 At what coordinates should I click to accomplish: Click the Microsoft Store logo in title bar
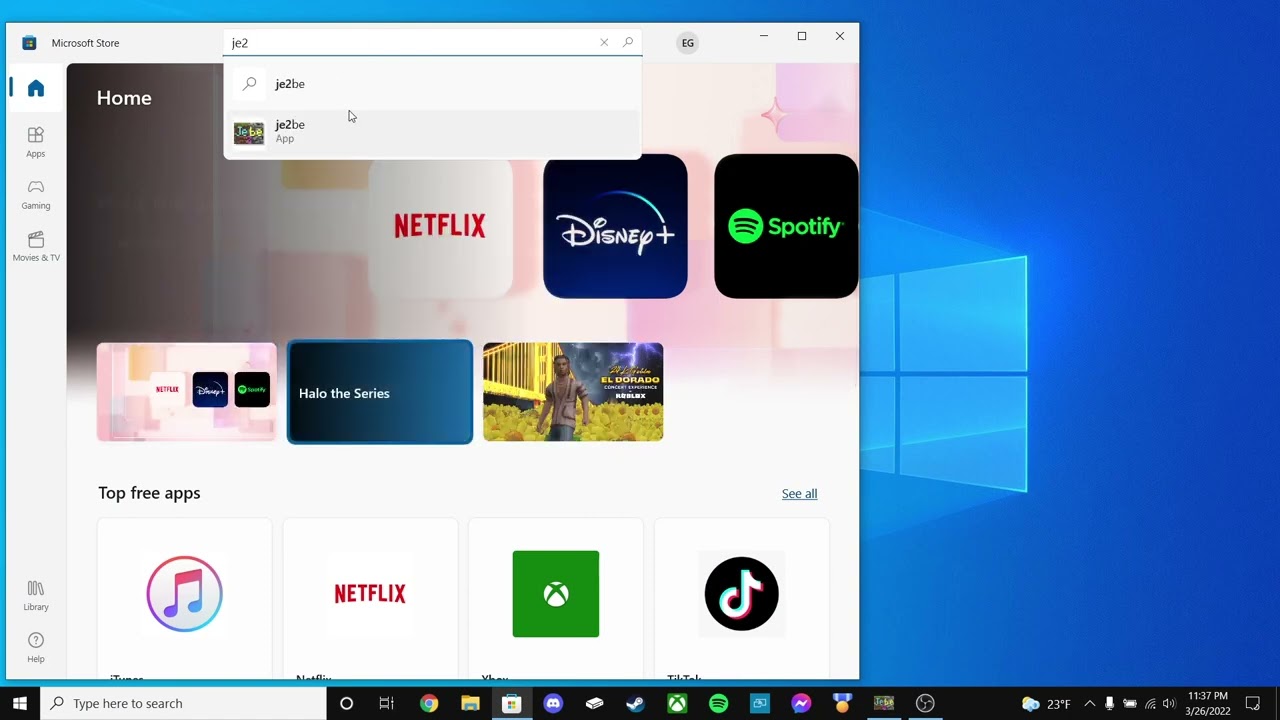[29, 43]
